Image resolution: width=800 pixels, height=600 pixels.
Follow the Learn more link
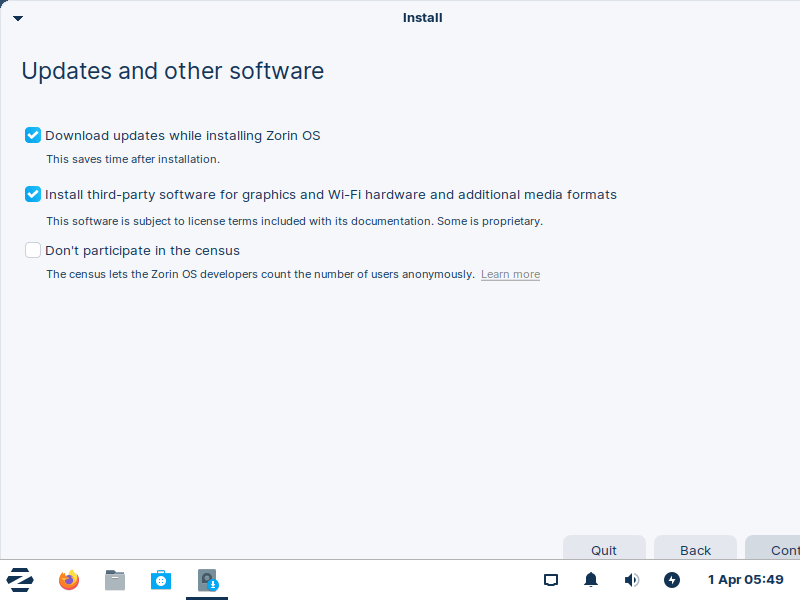tap(510, 274)
